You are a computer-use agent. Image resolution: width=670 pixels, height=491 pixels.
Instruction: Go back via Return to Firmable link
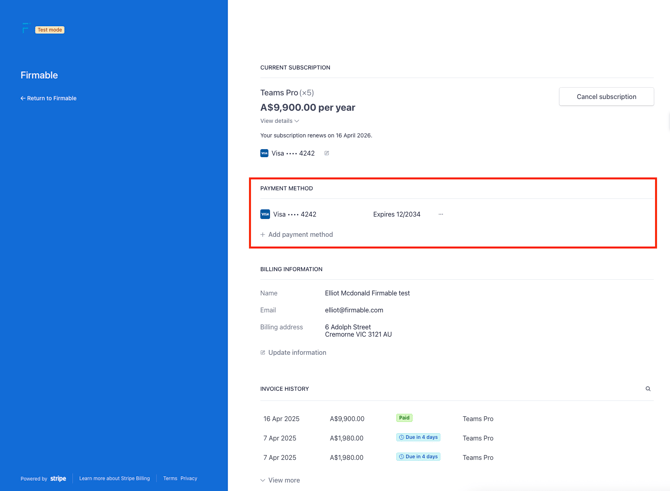click(49, 98)
